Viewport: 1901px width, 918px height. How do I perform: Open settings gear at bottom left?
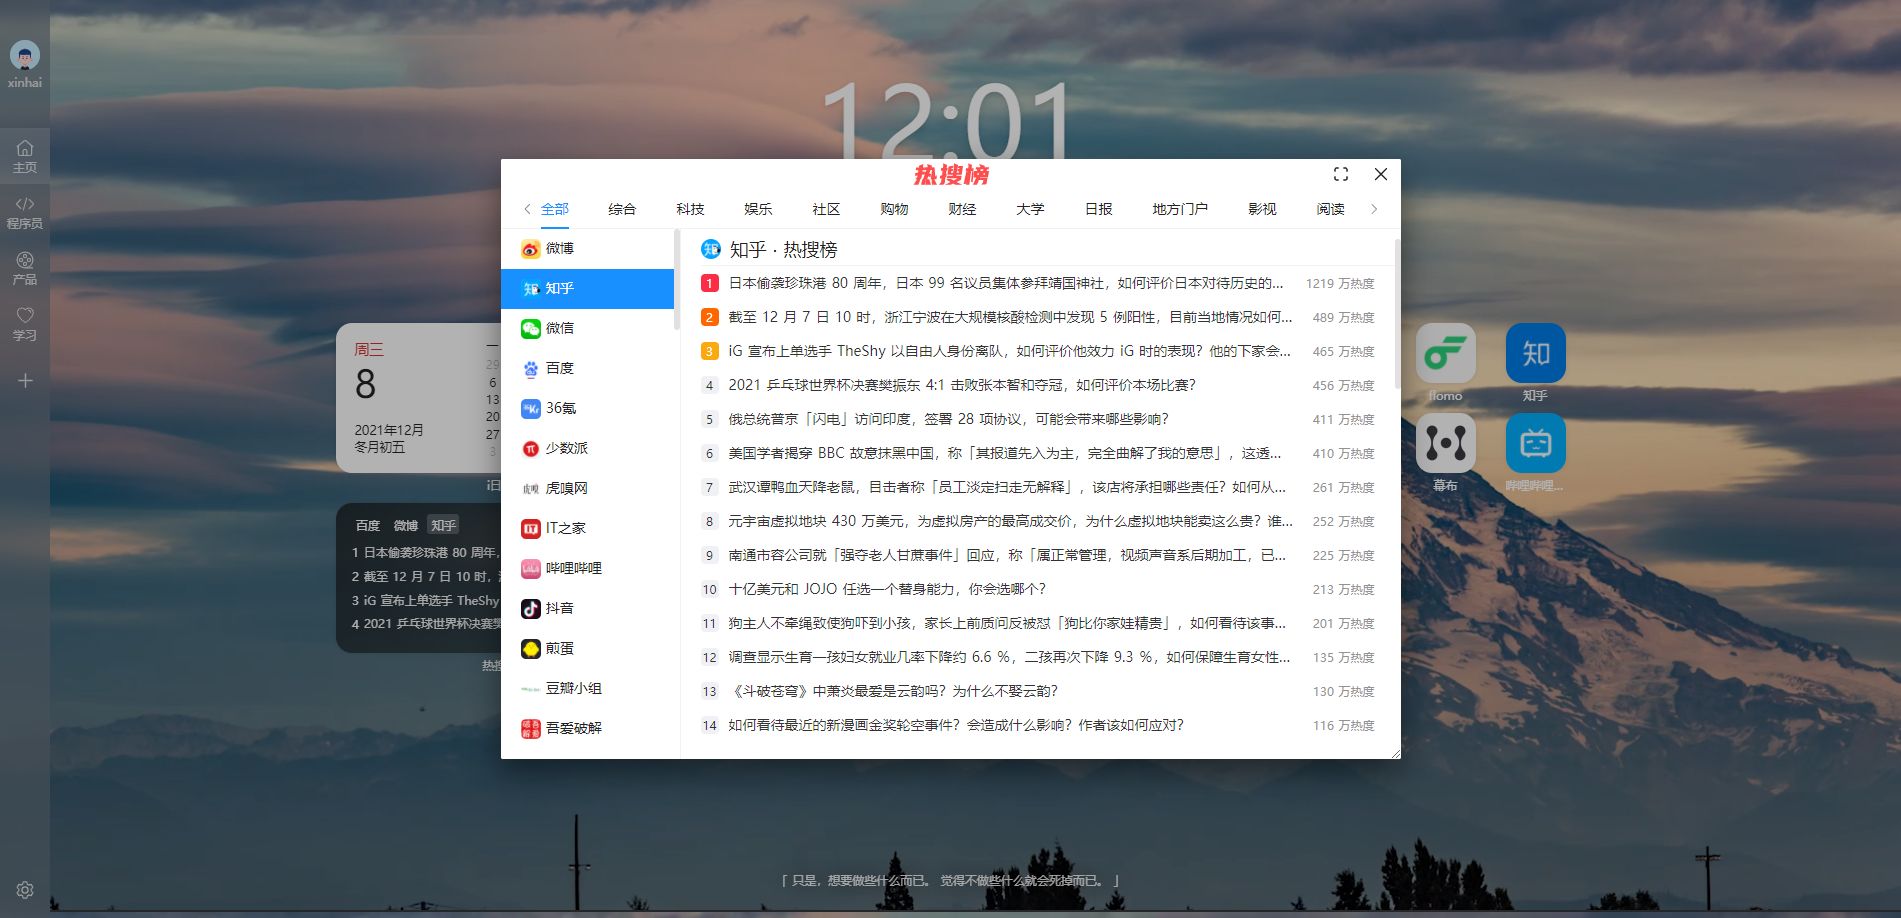tap(25, 890)
